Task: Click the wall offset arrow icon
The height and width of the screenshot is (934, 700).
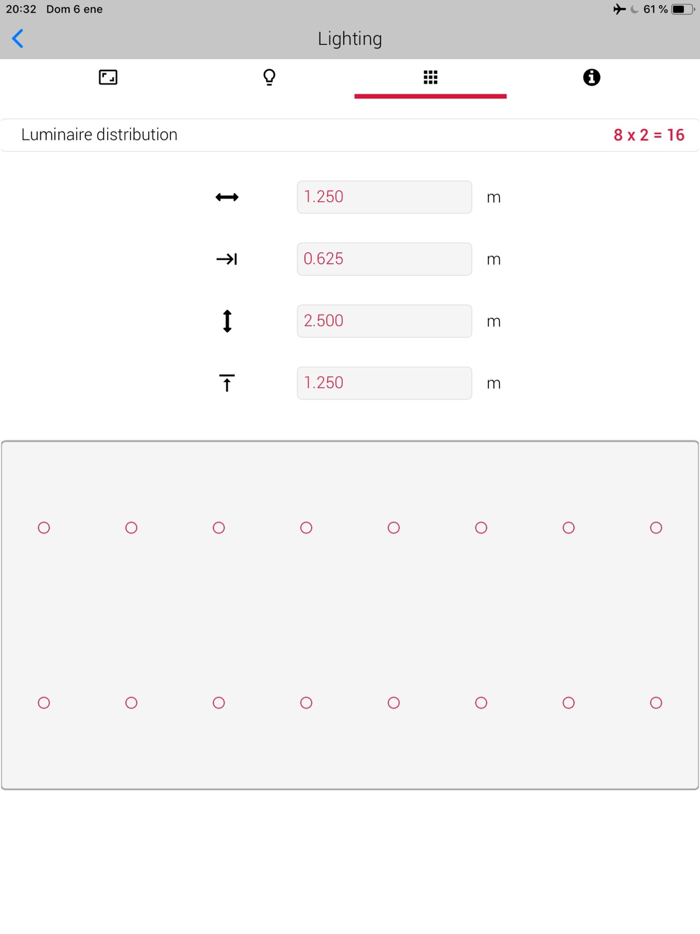Action: click(x=228, y=259)
